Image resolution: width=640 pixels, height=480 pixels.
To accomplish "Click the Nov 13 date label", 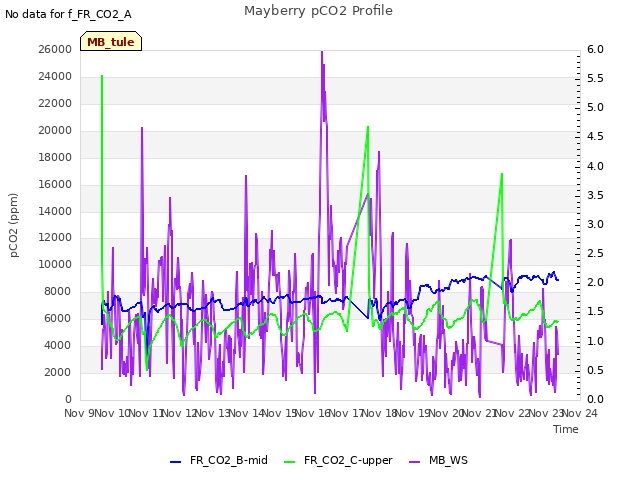I will click(x=213, y=413).
